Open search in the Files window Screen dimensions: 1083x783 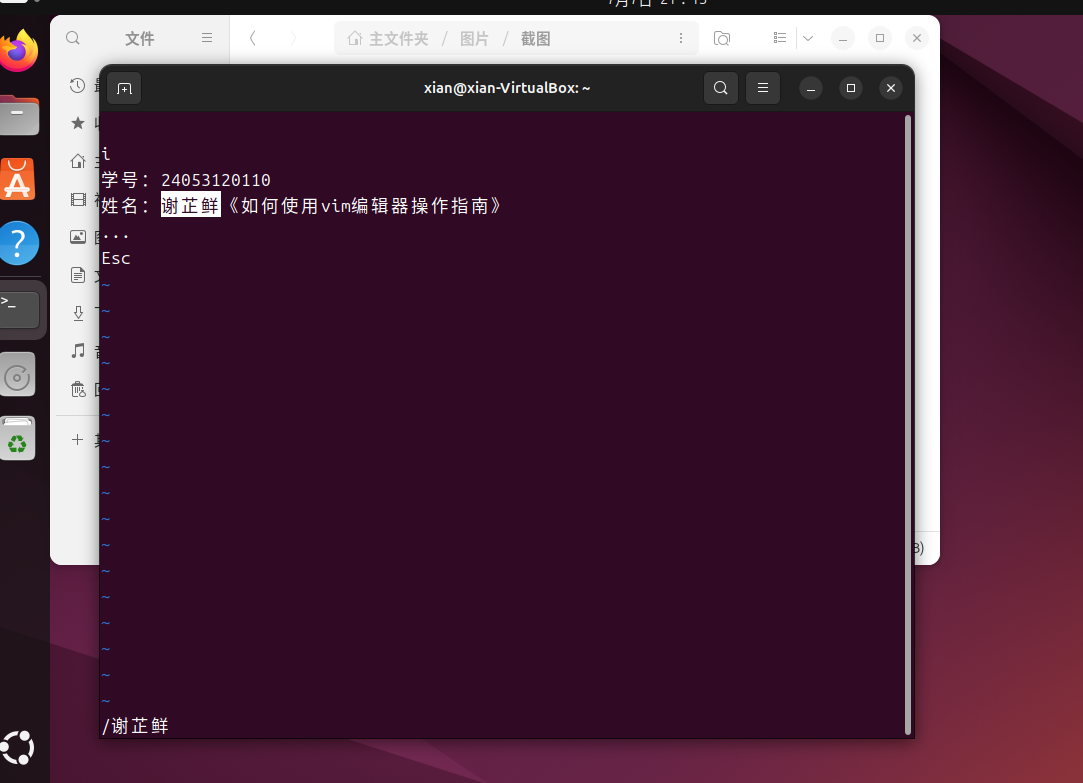(x=73, y=38)
